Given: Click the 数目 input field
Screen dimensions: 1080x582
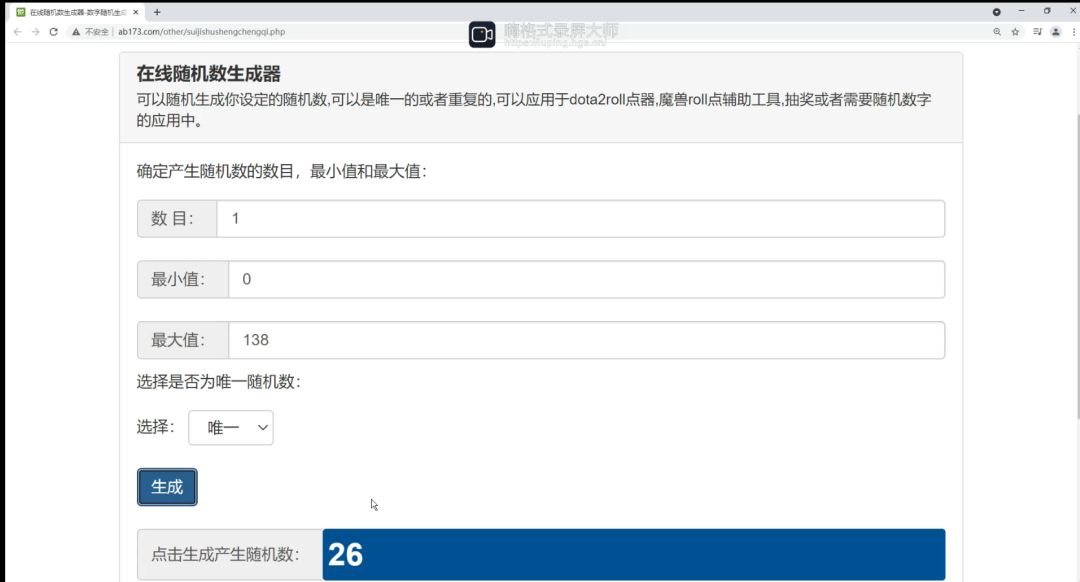Looking at the screenshot, I should point(581,218).
